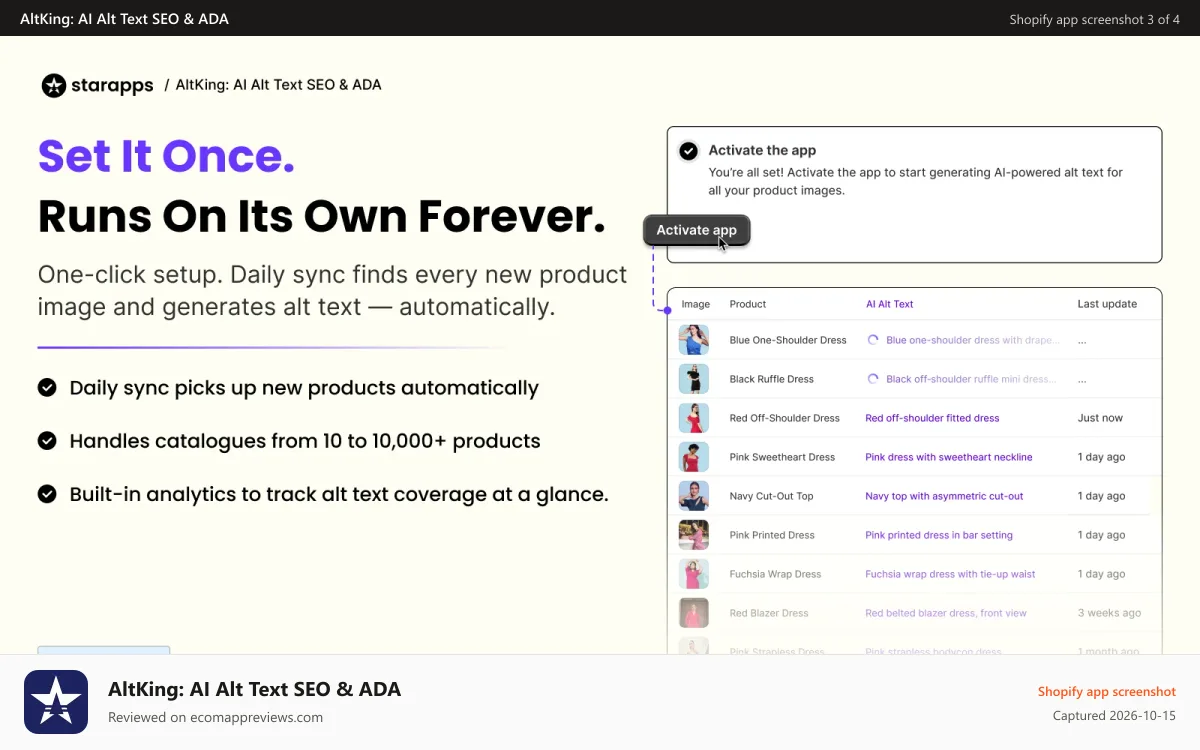The height and width of the screenshot is (750, 1200).
Task: Click breadcrumb 'AltKing: AI Alt Text SEO & ADA'
Action: (278, 85)
